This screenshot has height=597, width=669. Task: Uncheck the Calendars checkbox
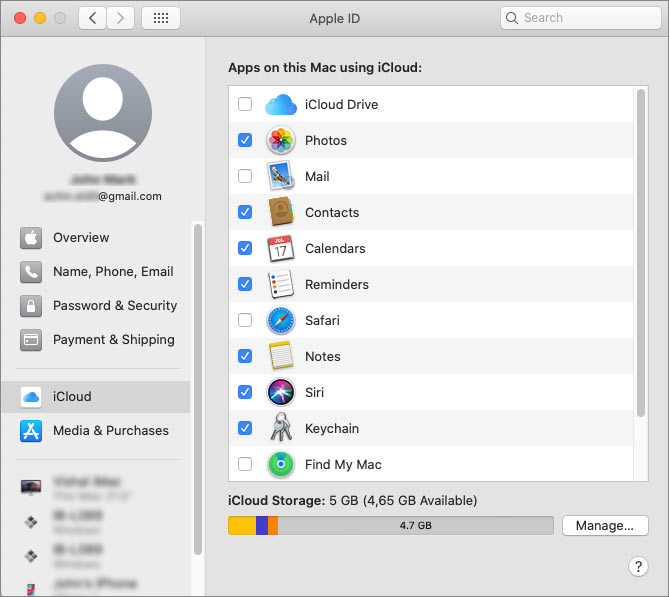pyautogui.click(x=245, y=248)
